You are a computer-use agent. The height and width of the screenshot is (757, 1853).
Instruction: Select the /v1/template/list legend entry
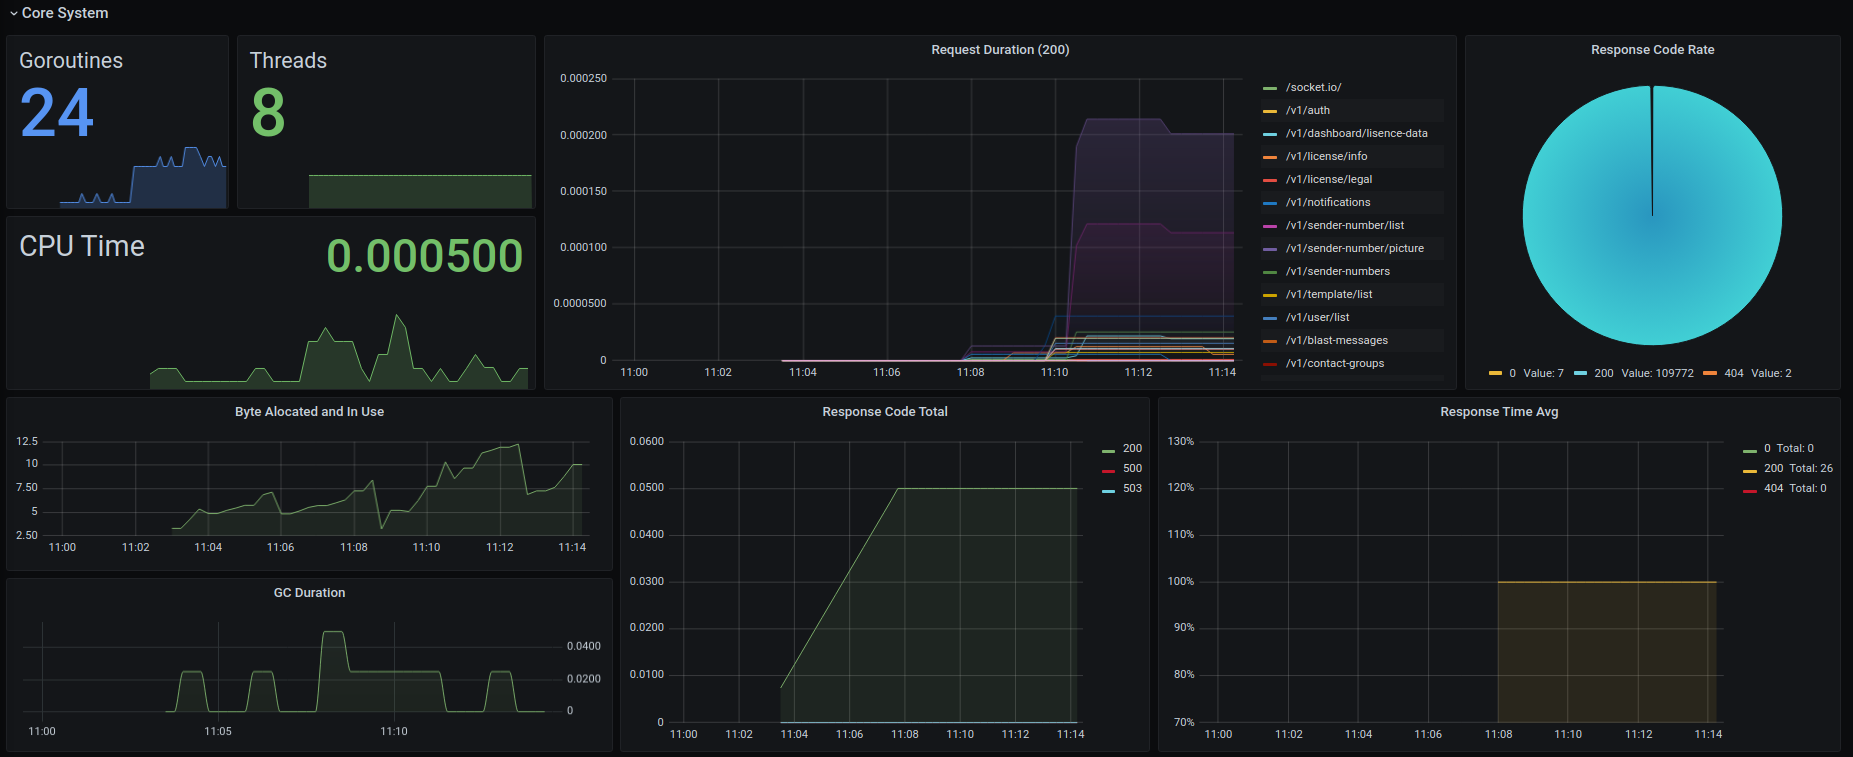(1328, 295)
